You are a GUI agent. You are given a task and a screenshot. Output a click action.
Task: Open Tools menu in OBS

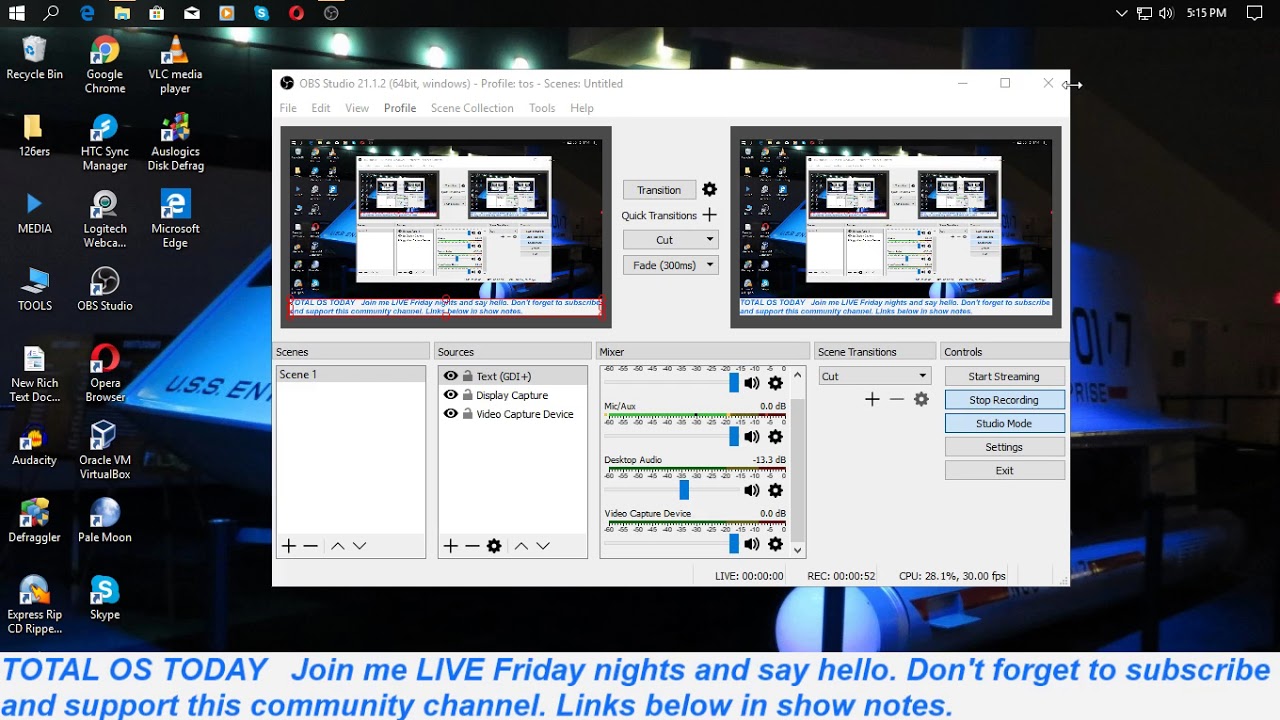(x=542, y=108)
